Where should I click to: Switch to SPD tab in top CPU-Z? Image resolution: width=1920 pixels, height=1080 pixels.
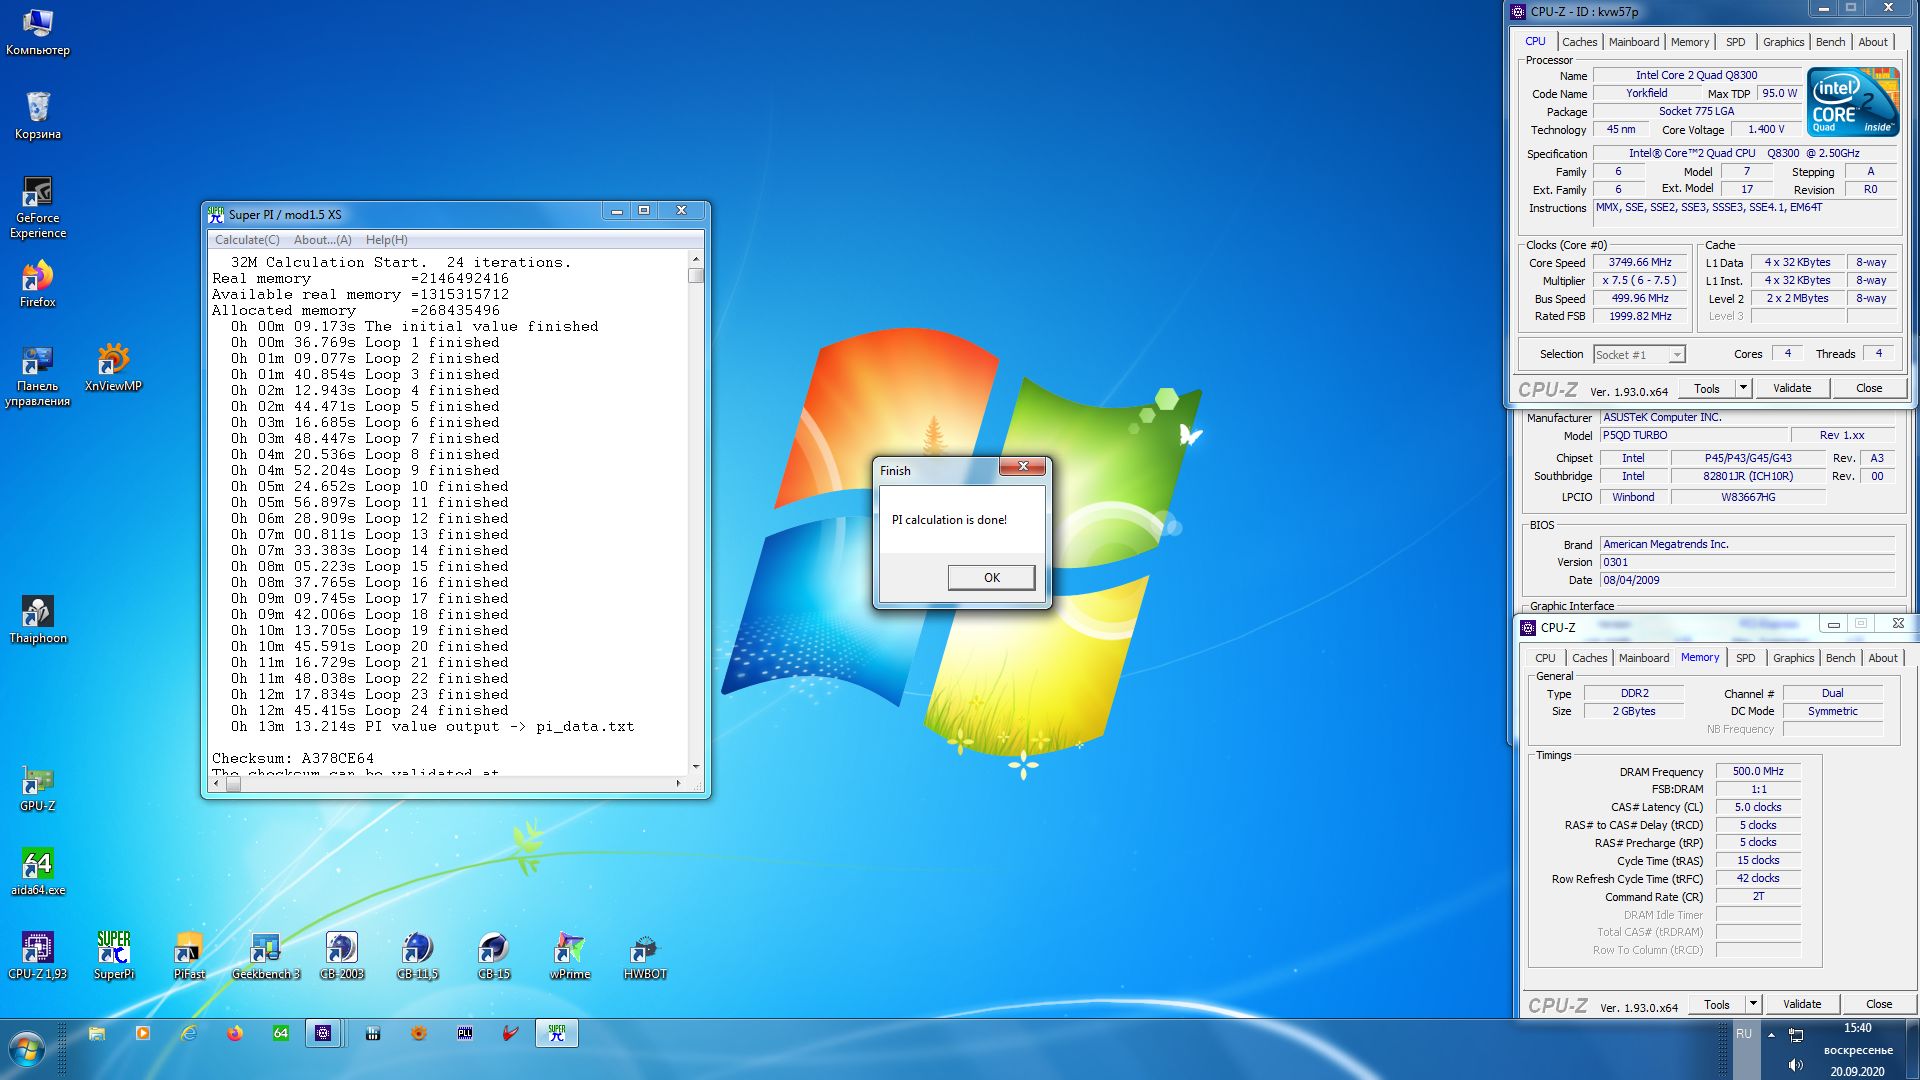pyautogui.click(x=1736, y=42)
